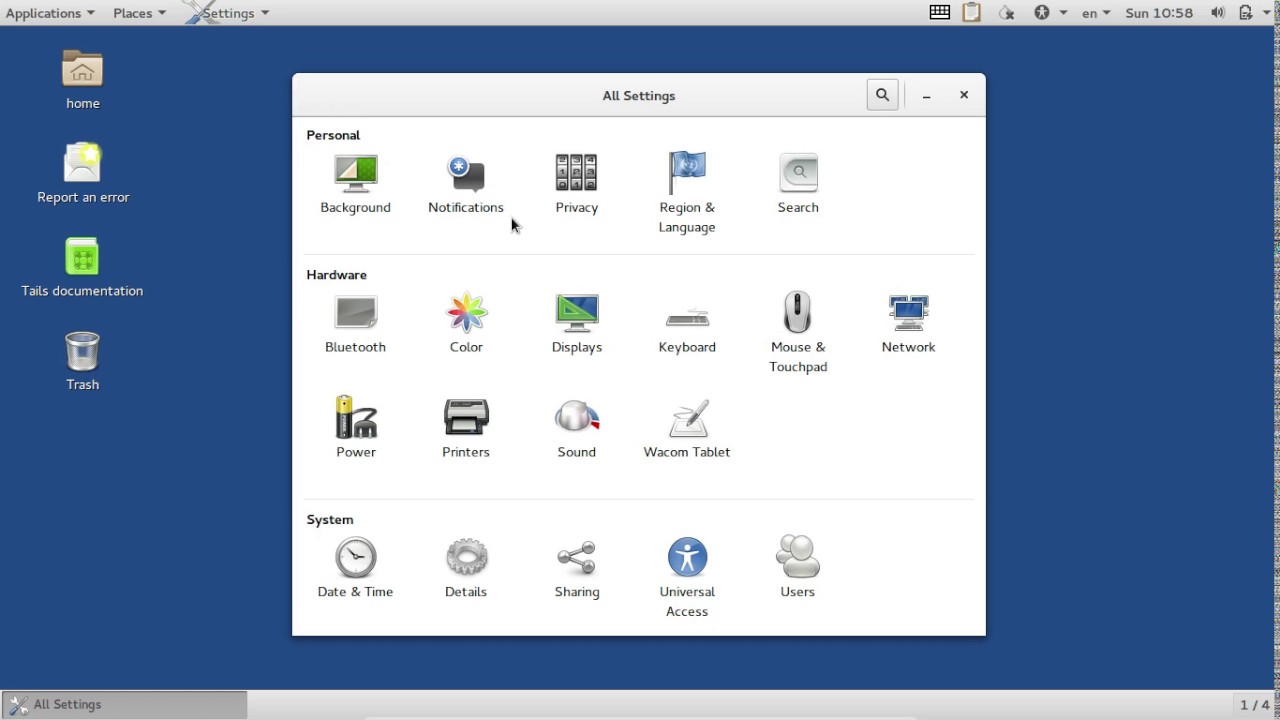Image resolution: width=1280 pixels, height=720 pixels.
Task: Open the Trash on the desktop
Action: [82, 361]
